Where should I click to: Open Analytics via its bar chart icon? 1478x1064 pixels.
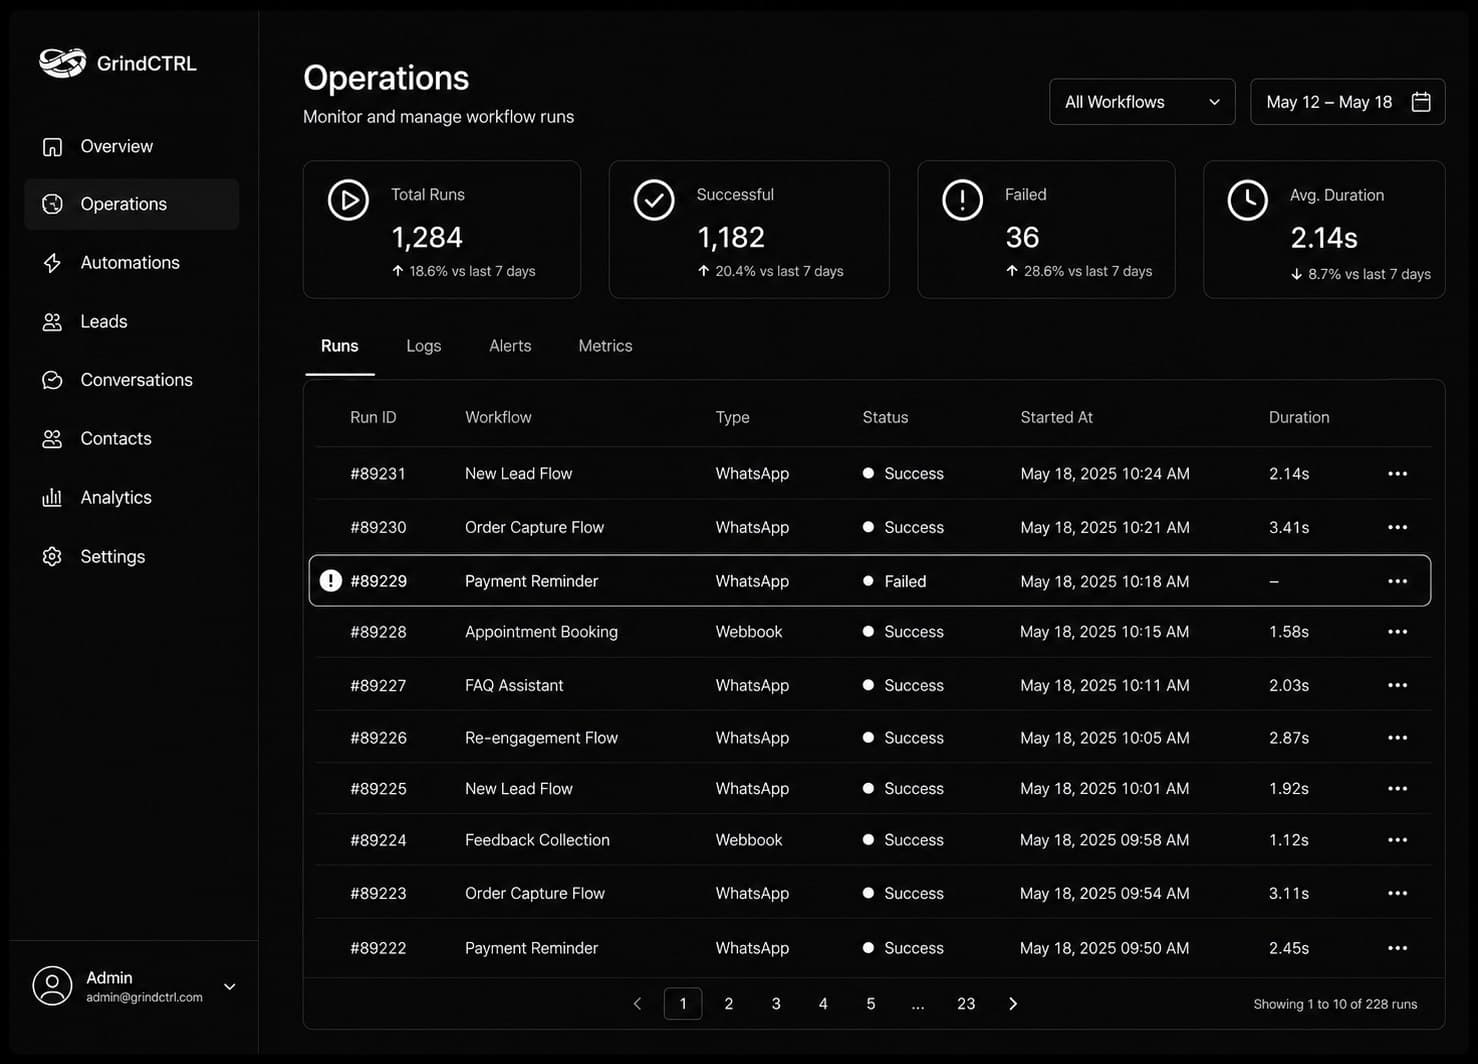coord(52,497)
